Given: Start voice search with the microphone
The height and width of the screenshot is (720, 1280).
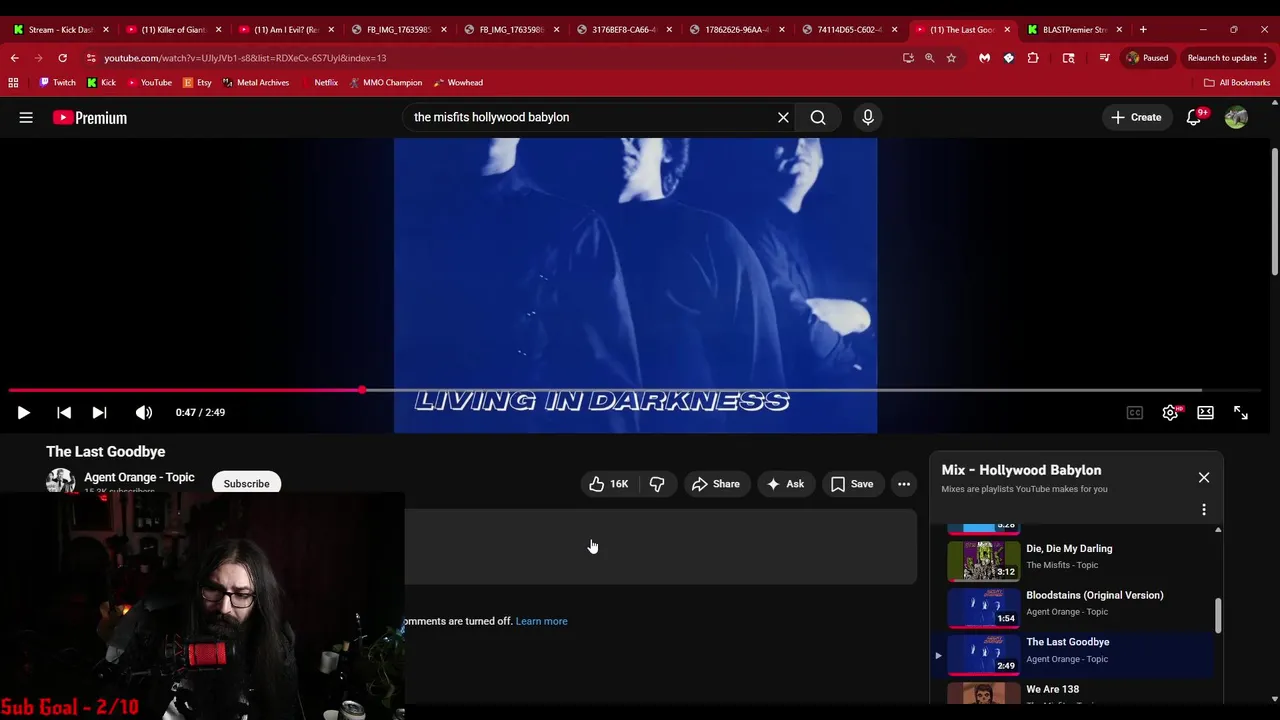Looking at the screenshot, I should point(868,118).
